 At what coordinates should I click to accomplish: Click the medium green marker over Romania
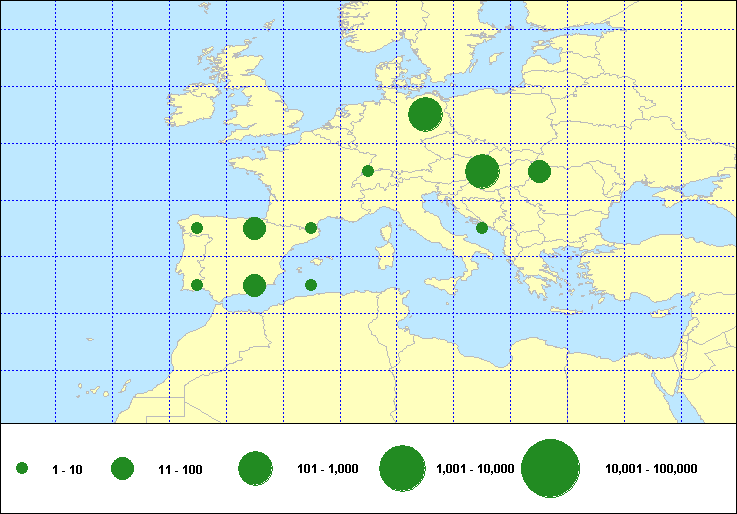(x=539, y=171)
